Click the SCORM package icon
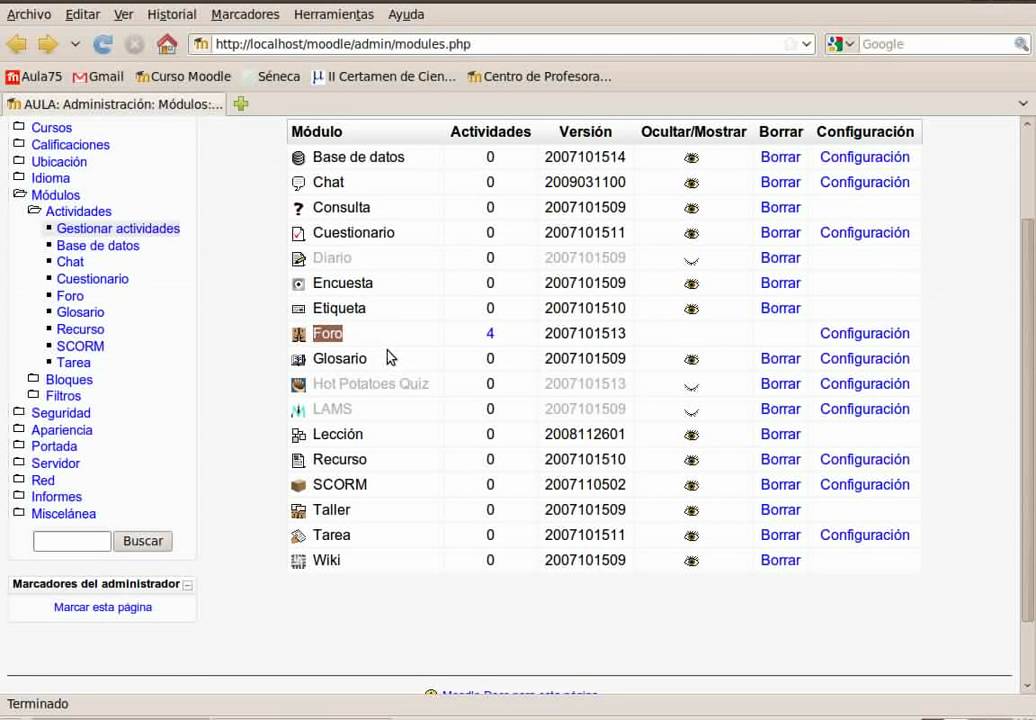Viewport: 1036px width, 720px height. (299, 486)
